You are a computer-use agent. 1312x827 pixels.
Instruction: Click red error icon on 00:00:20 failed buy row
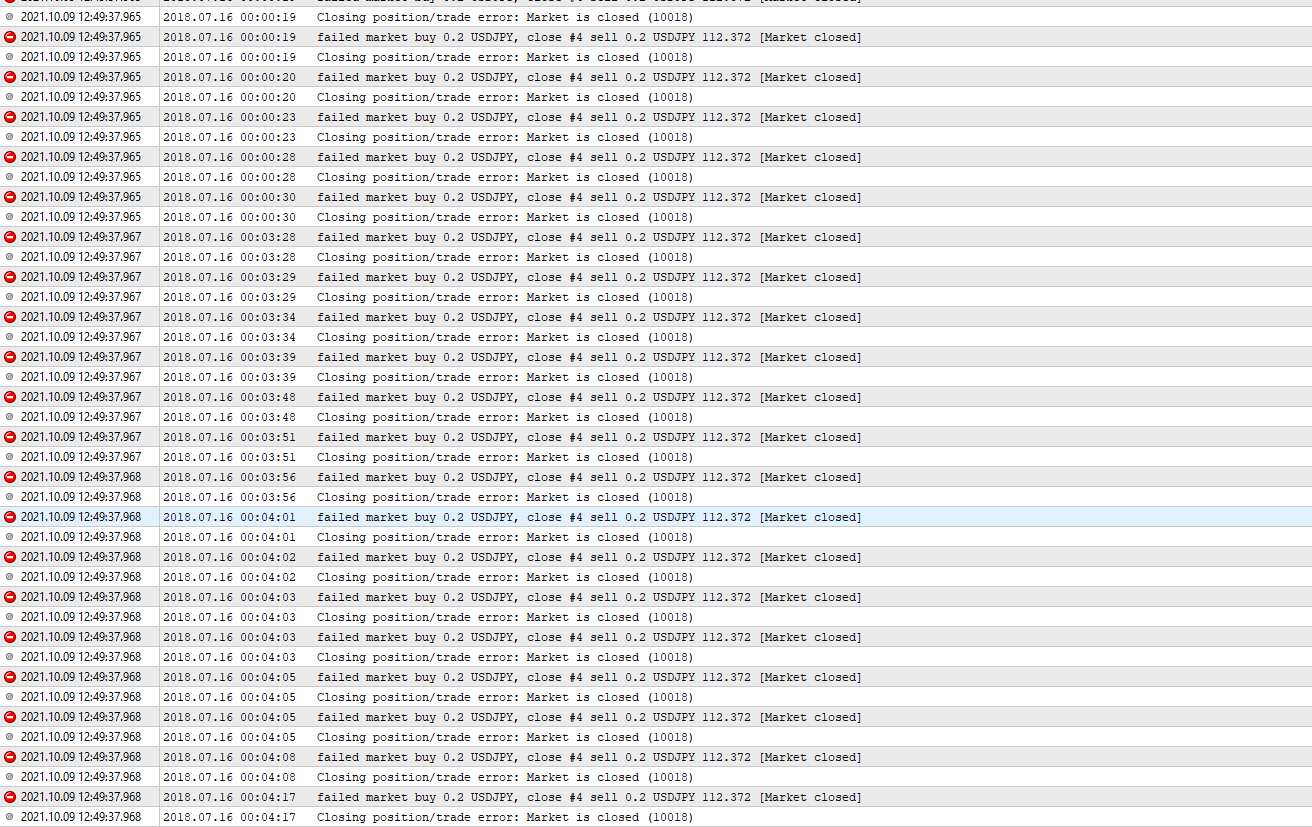pyautogui.click(x=10, y=77)
